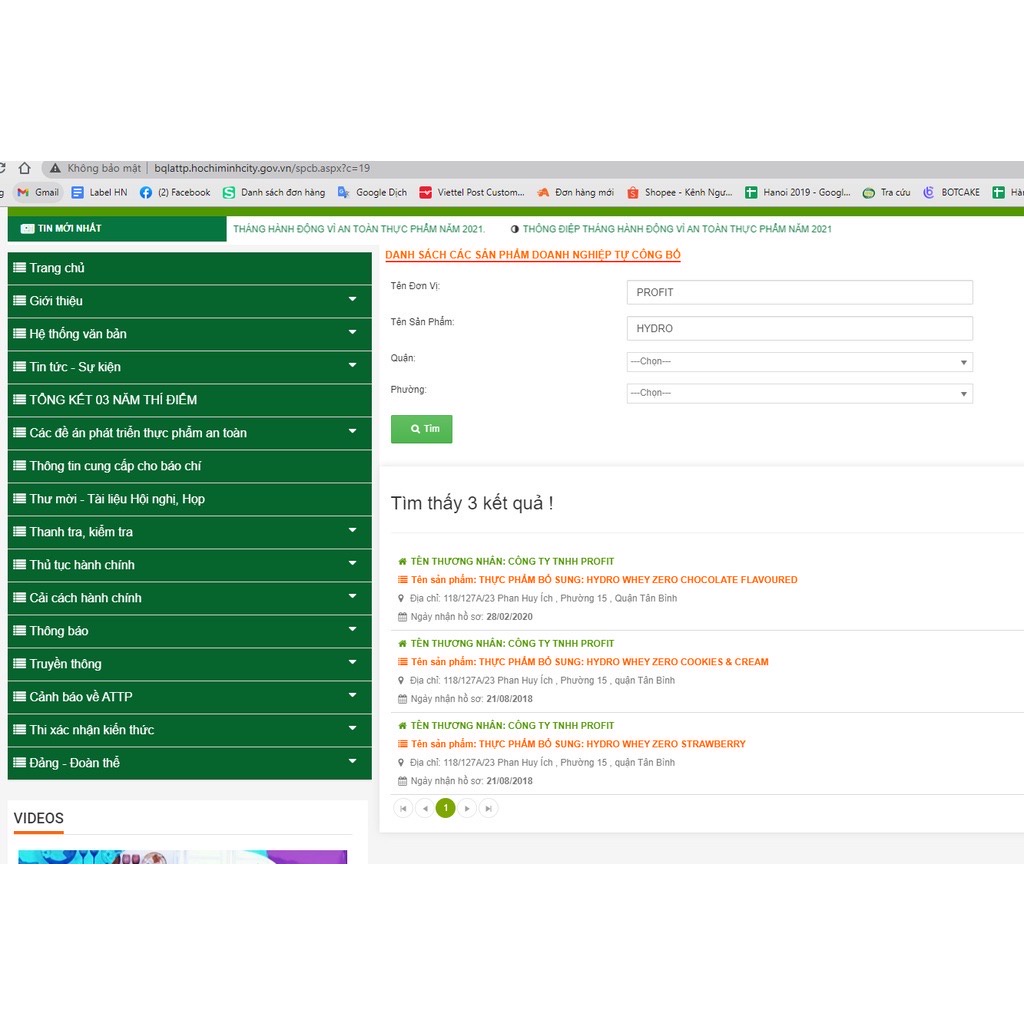Open the THÁNG HÀNH ĐỘNG VÌ AN TOÀN THỰC PHẨM news link

[359, 229]
